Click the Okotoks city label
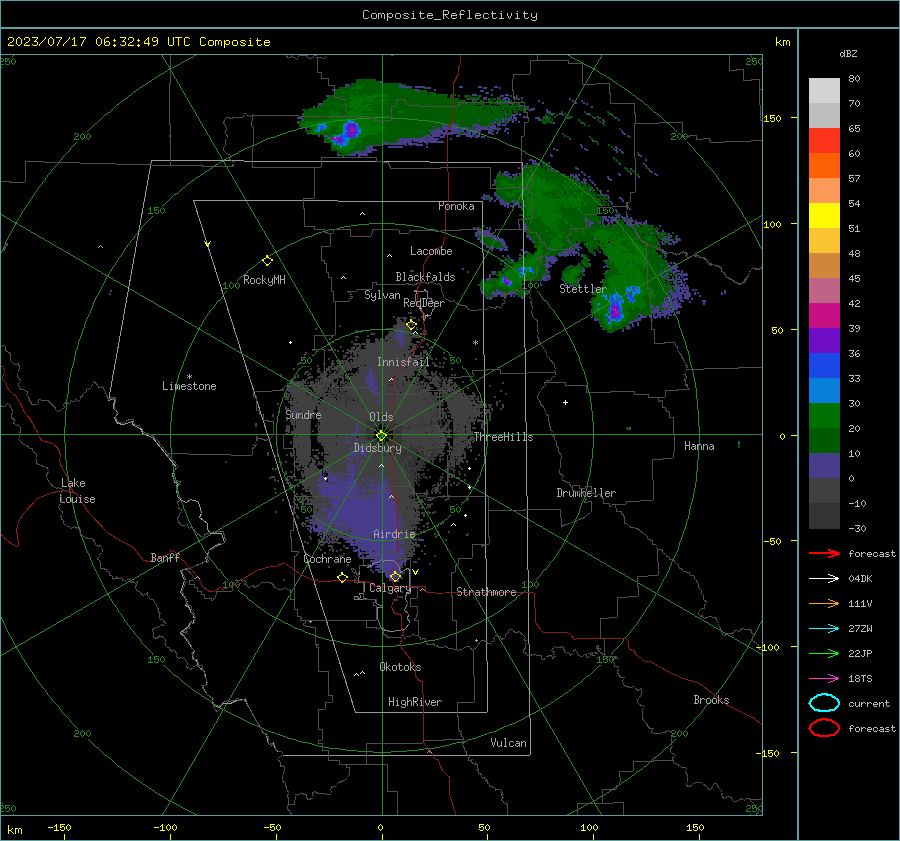900x841 pixels. coord(400,667)
